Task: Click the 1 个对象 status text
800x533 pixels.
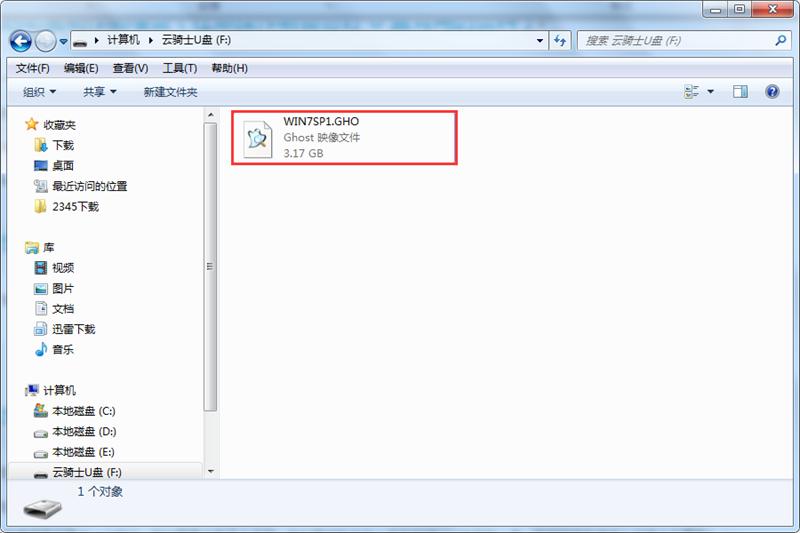Action: pos(101,492)
